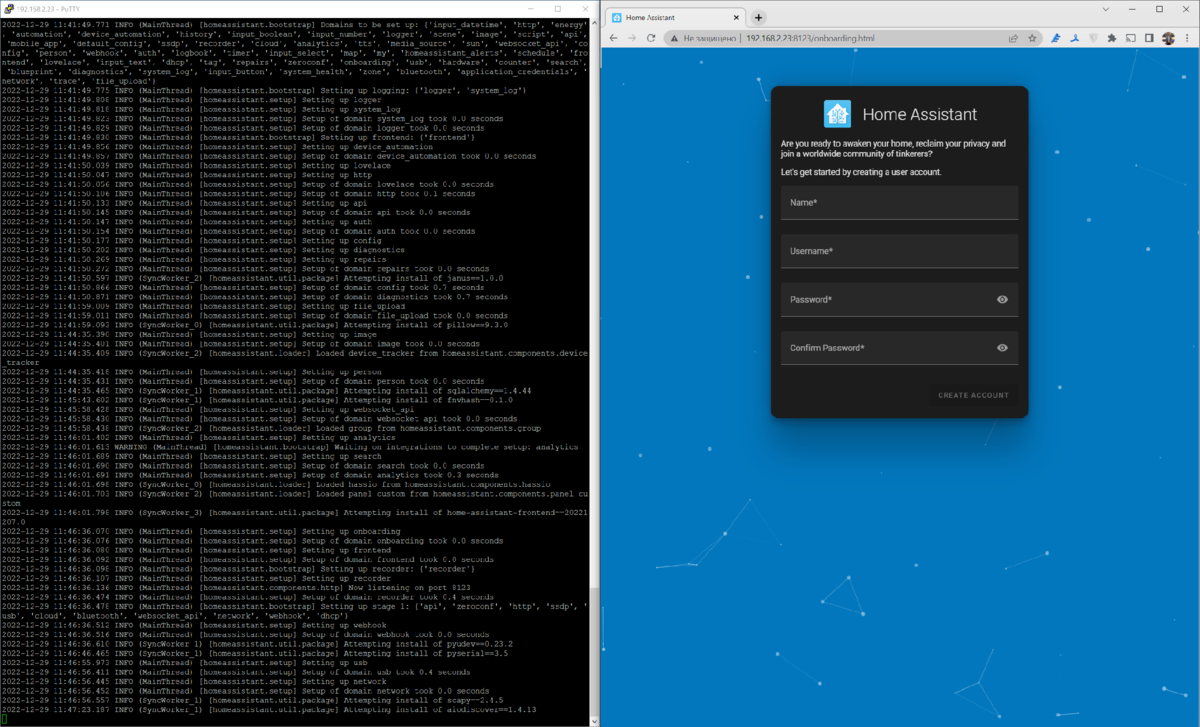The image size is (1200, 727).
Task: Click the PuTTY terminal vertical scrollbar
Action: (x=594, y=370)
